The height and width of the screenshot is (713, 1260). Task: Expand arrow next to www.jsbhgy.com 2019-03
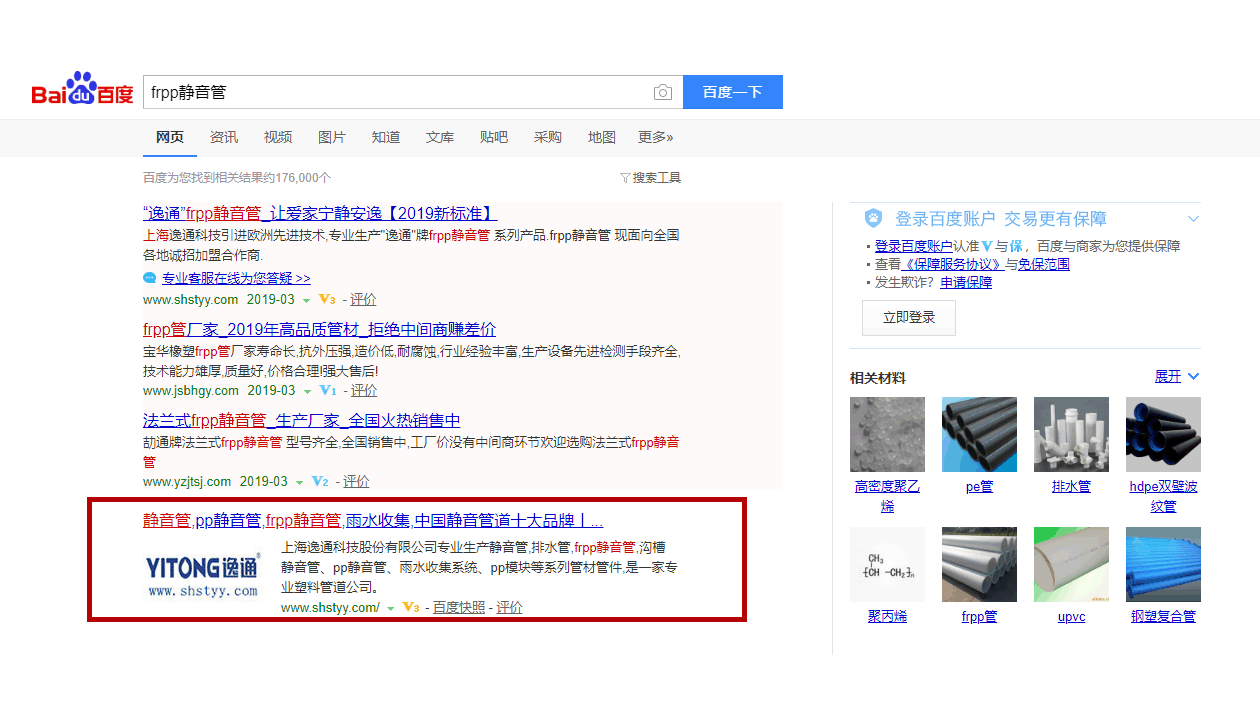[307, 391]
